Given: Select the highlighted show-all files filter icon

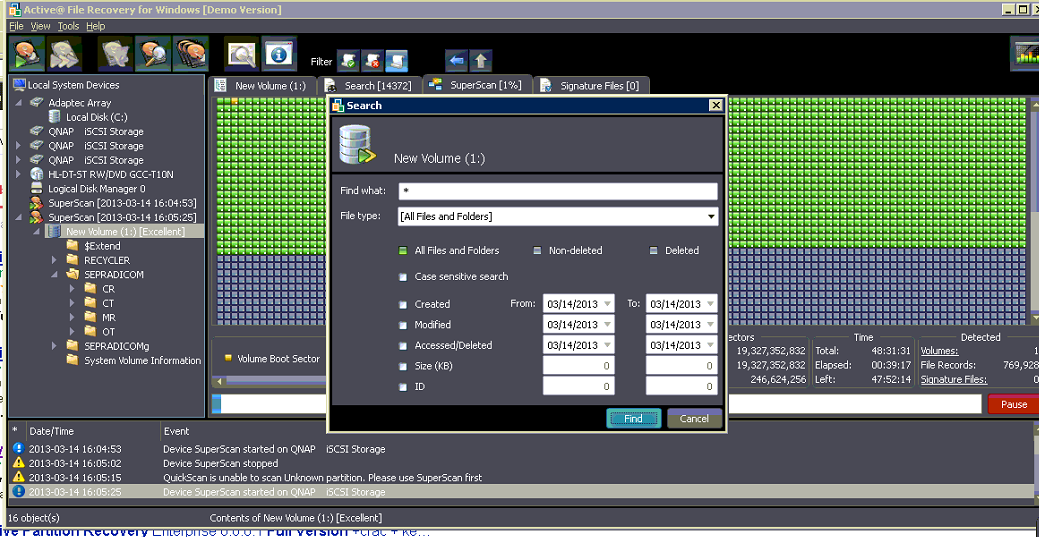Looking at the screenshot, I should click(x=396, y=61).
